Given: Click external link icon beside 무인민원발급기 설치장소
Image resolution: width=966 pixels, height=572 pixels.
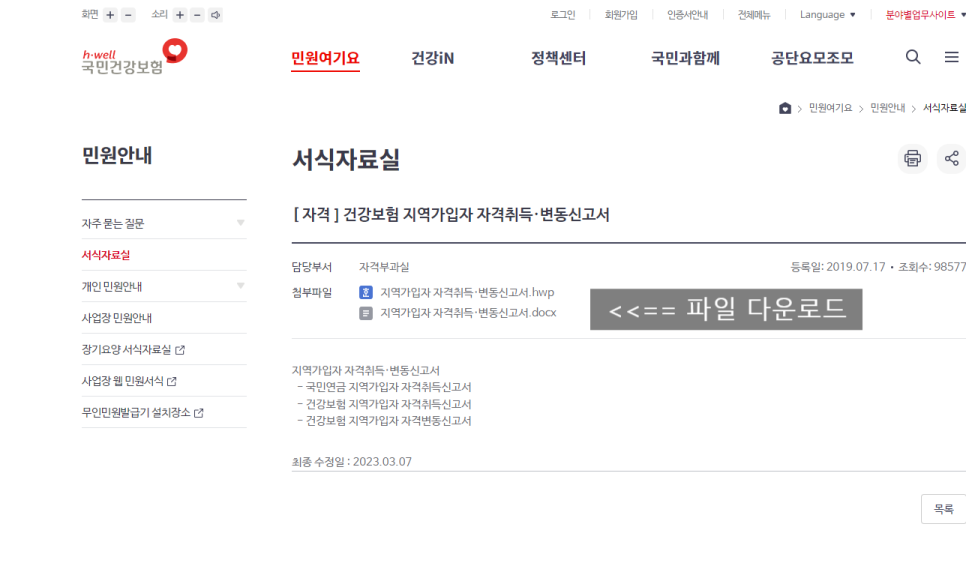Looking at the screenshot, I should pyautogui.click(x=198, y=413).
